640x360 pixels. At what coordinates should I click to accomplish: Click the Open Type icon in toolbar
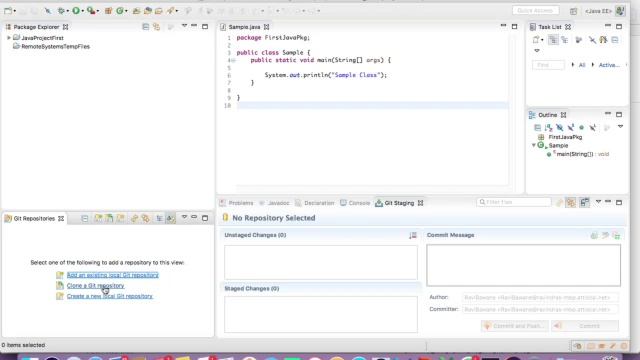click(x=136, y=11)
